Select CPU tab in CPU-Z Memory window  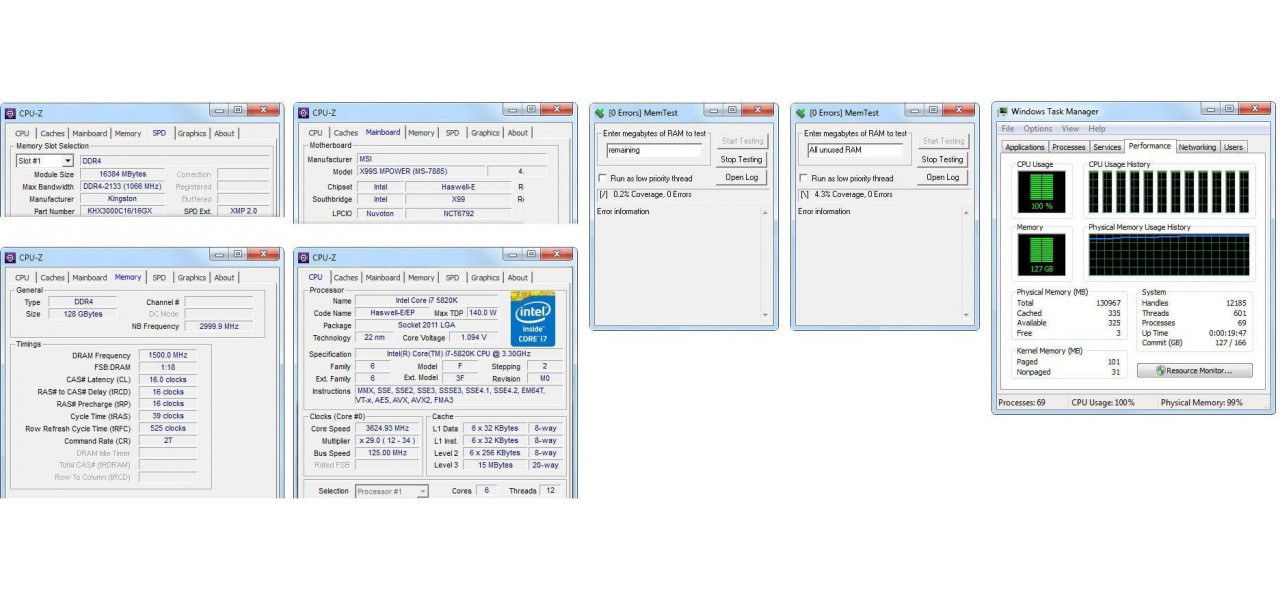click(22, 278)
